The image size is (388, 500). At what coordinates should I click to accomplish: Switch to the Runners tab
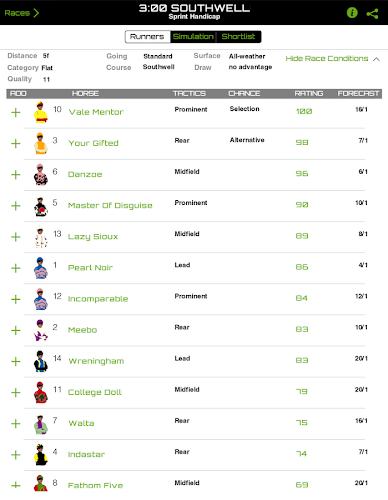pyautogui.click(x=147, y=36)
